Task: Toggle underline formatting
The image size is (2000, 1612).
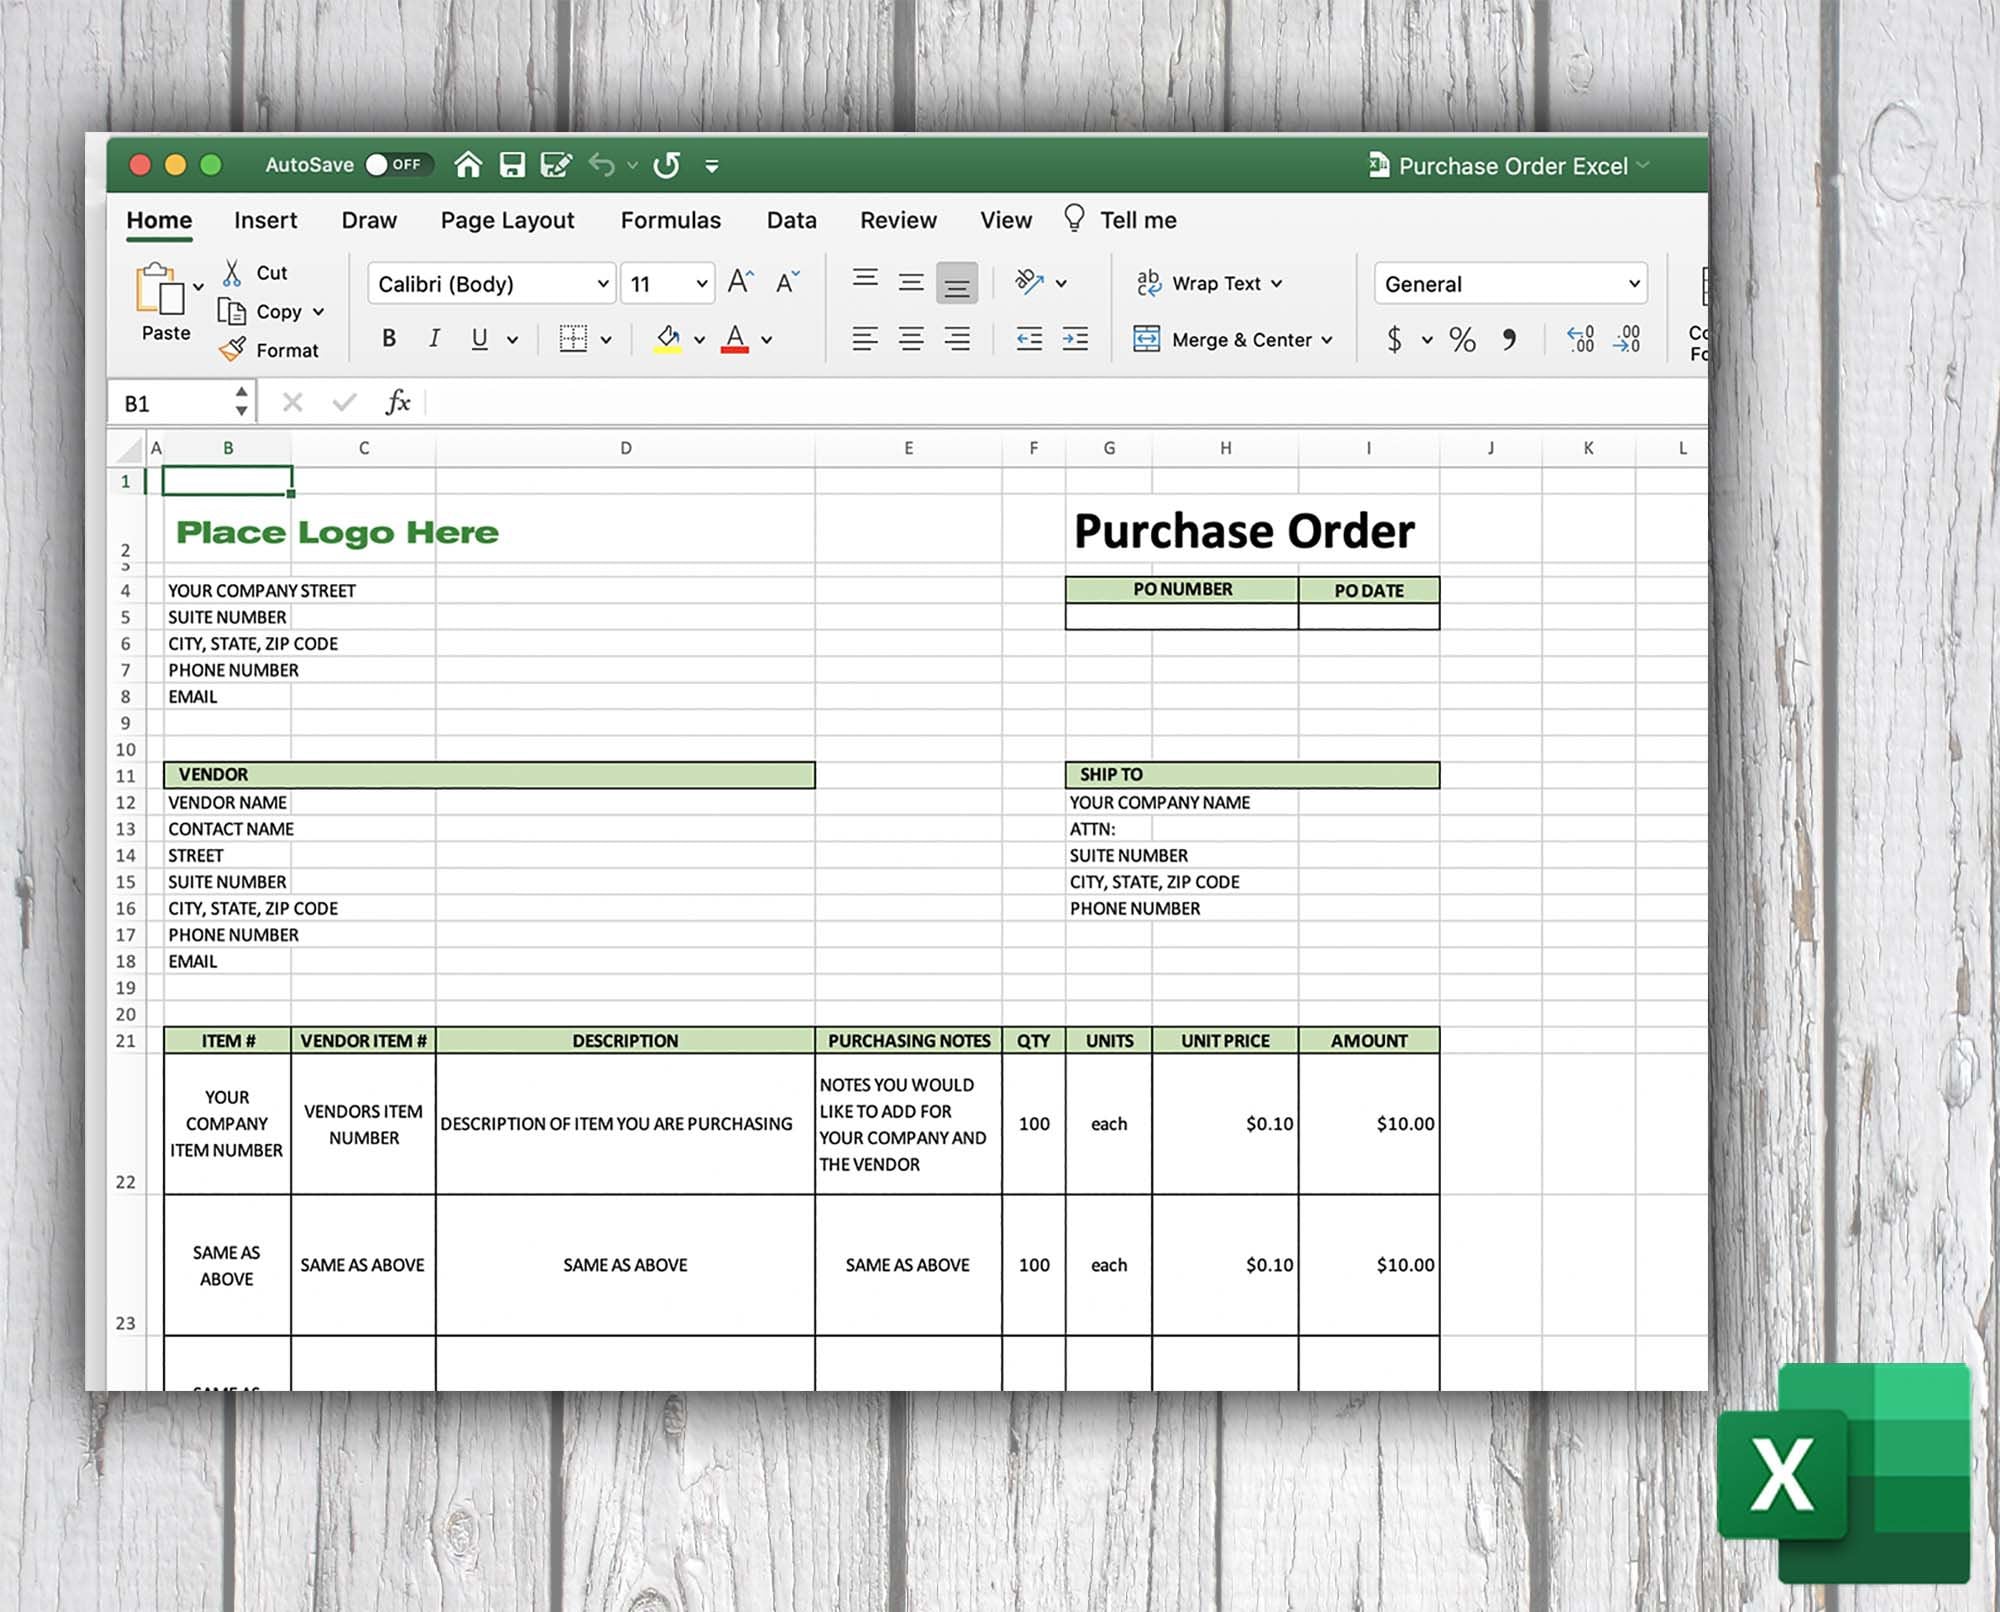Action: pyautogui.click(x=479, y=339)
